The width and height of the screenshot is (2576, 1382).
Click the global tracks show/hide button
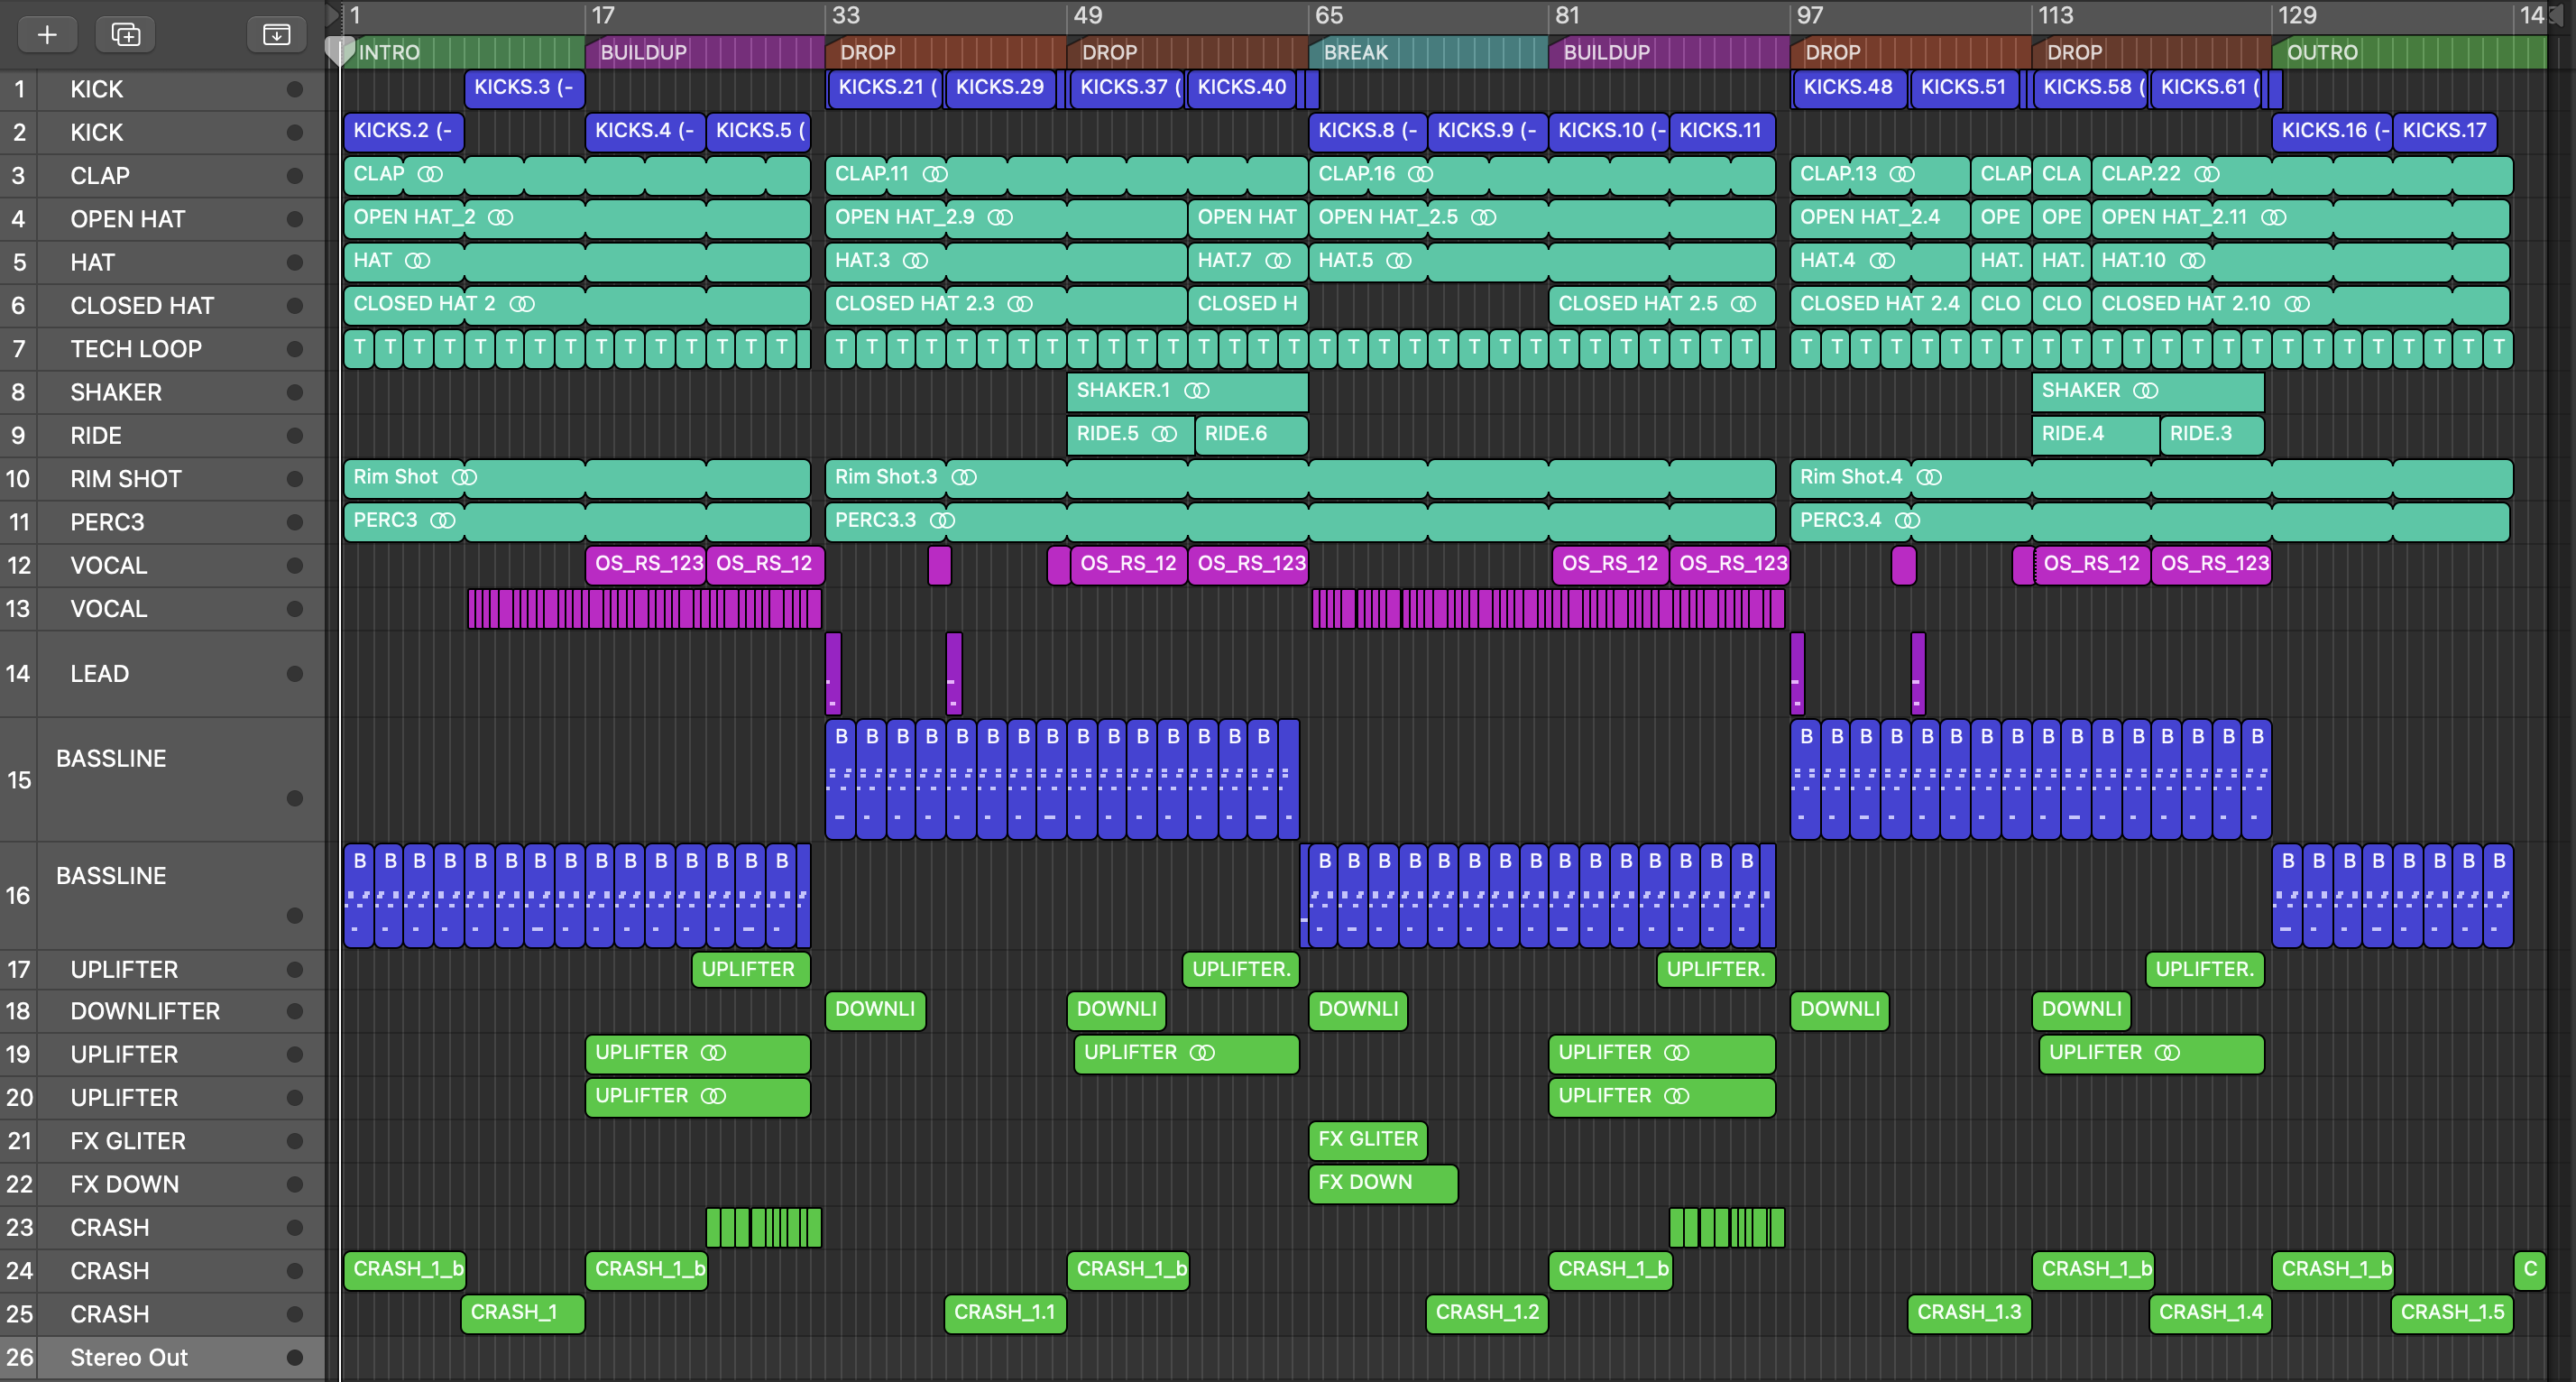[x=276, y=35]
